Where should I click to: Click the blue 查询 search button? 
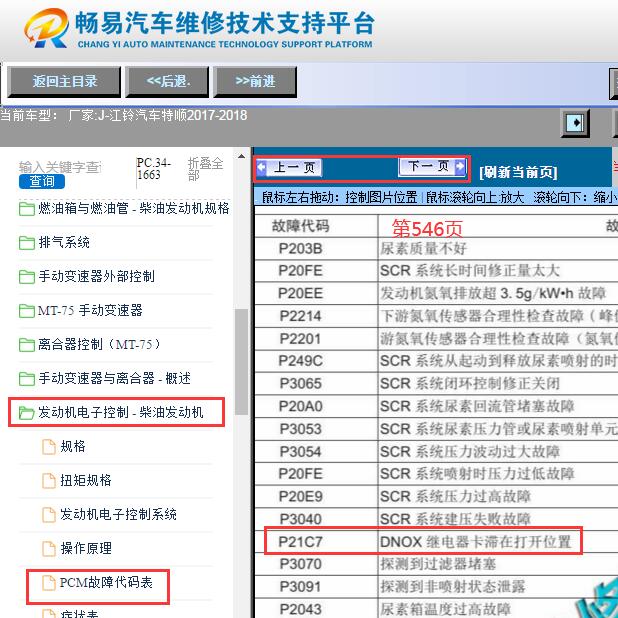(x=42, y=181)
